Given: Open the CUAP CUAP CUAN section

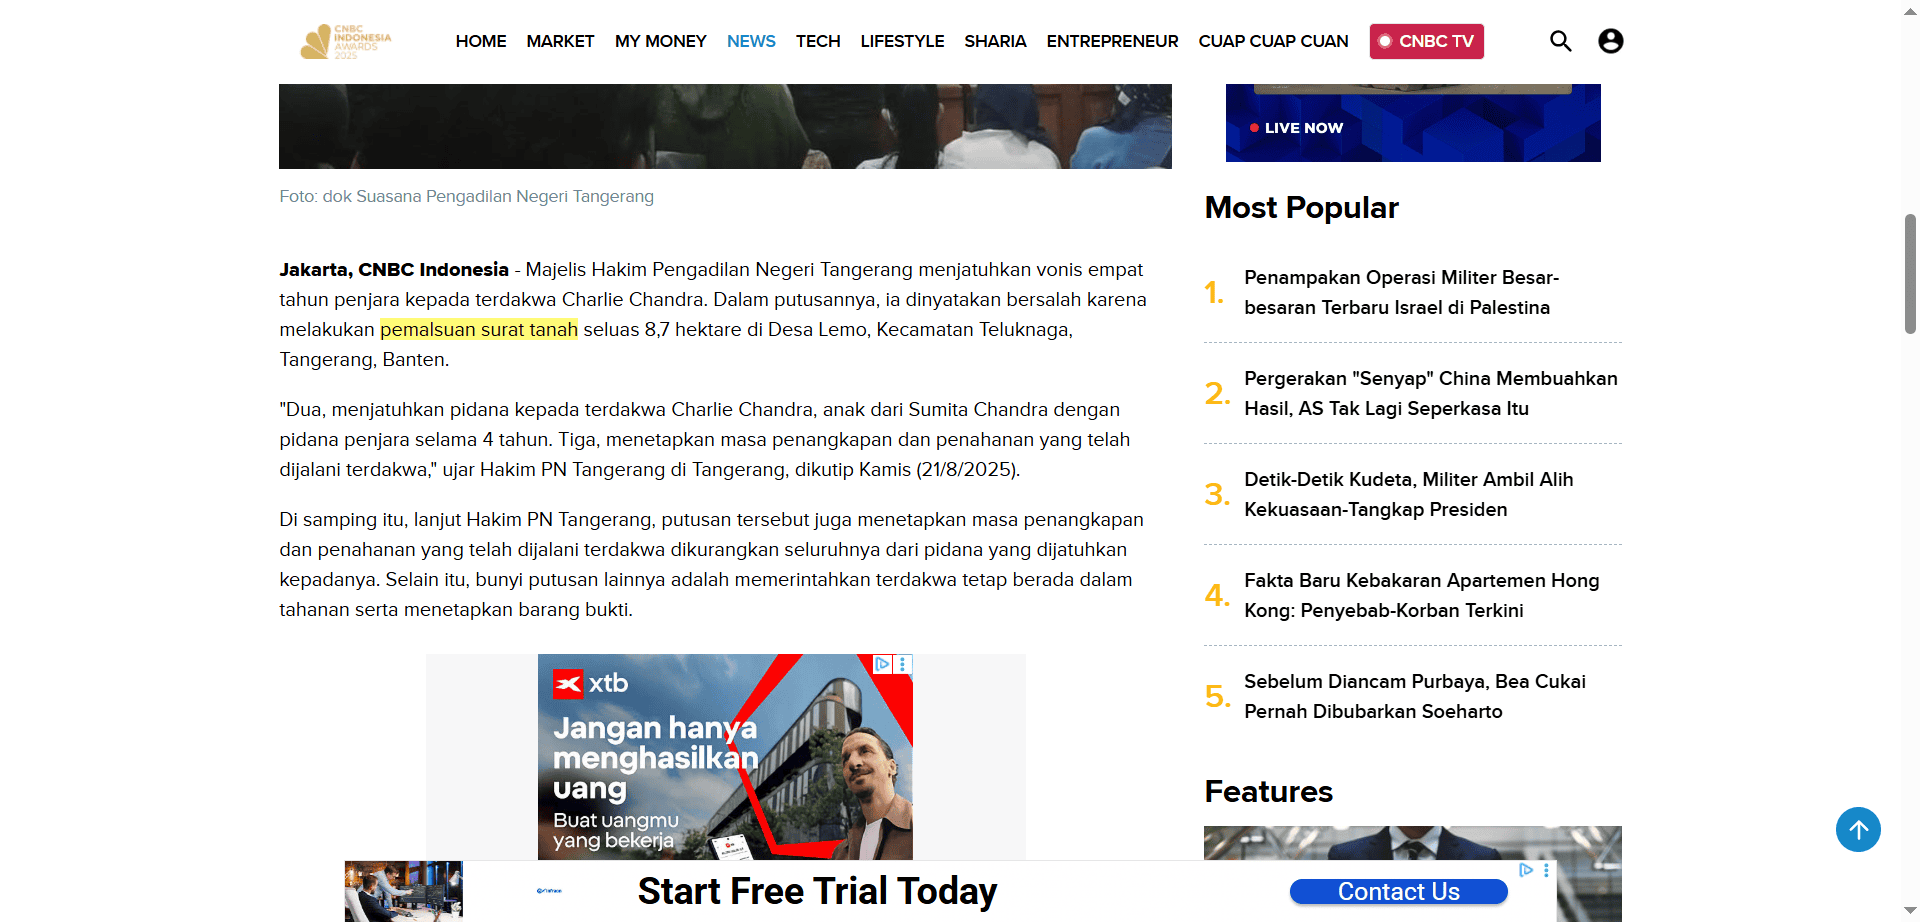Looking at the screenshot, I should point(1273,41).
